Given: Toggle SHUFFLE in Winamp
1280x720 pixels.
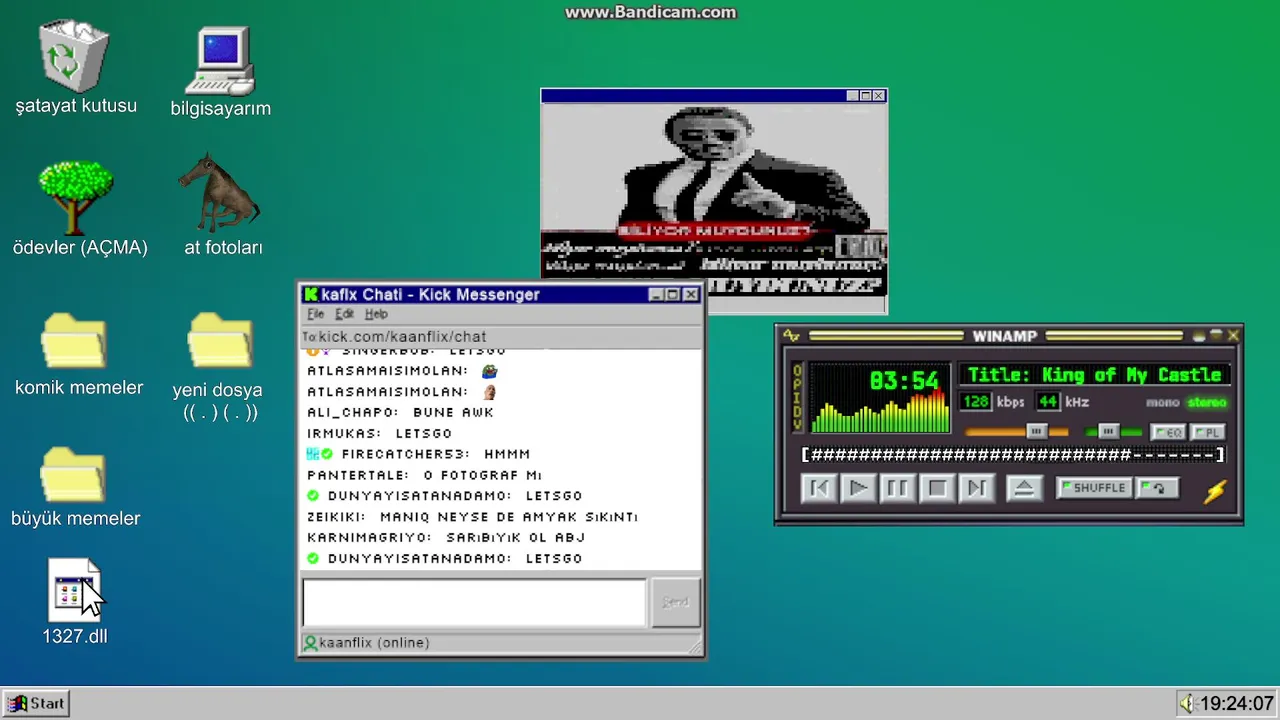Looking at the screenshot, I should [x=1094, y=488].
